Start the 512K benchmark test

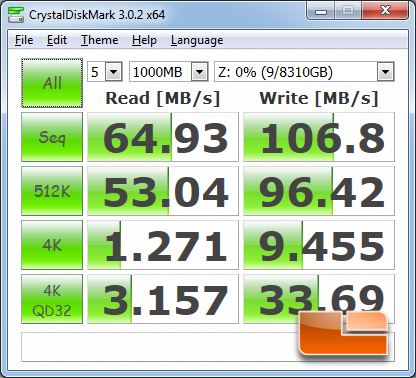52,191
